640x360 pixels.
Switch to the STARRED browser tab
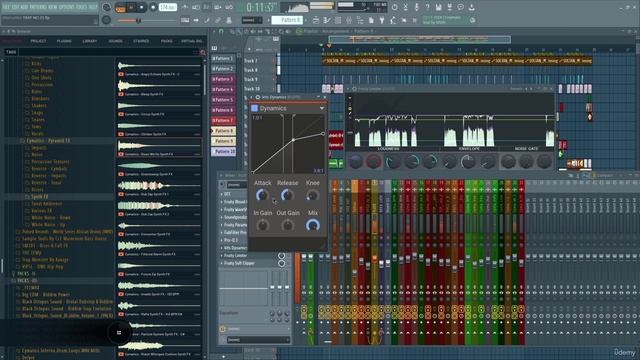141,41
